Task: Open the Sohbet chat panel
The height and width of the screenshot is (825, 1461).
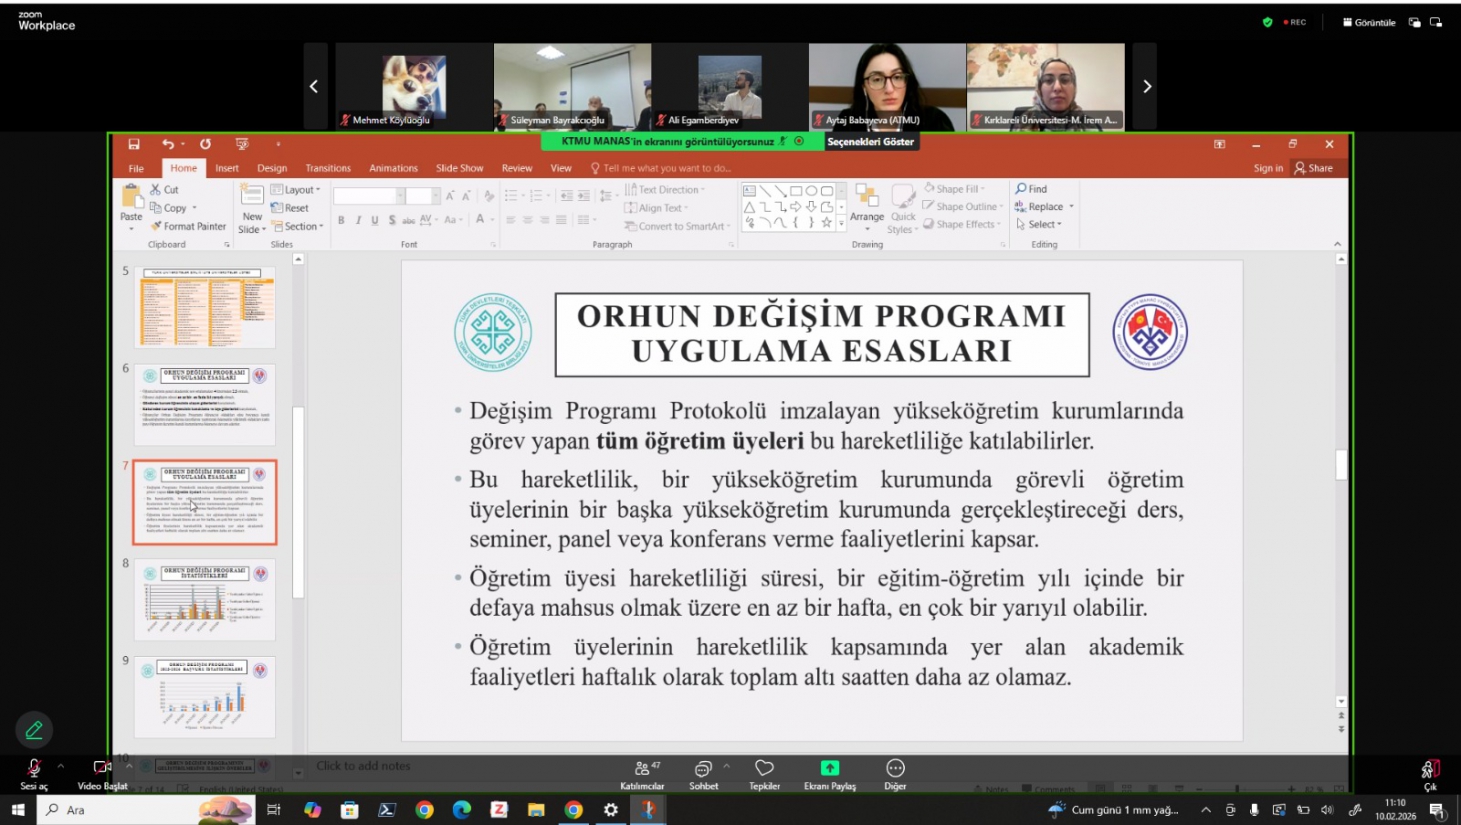Action: pyautogui.click(x=703, y=769)
